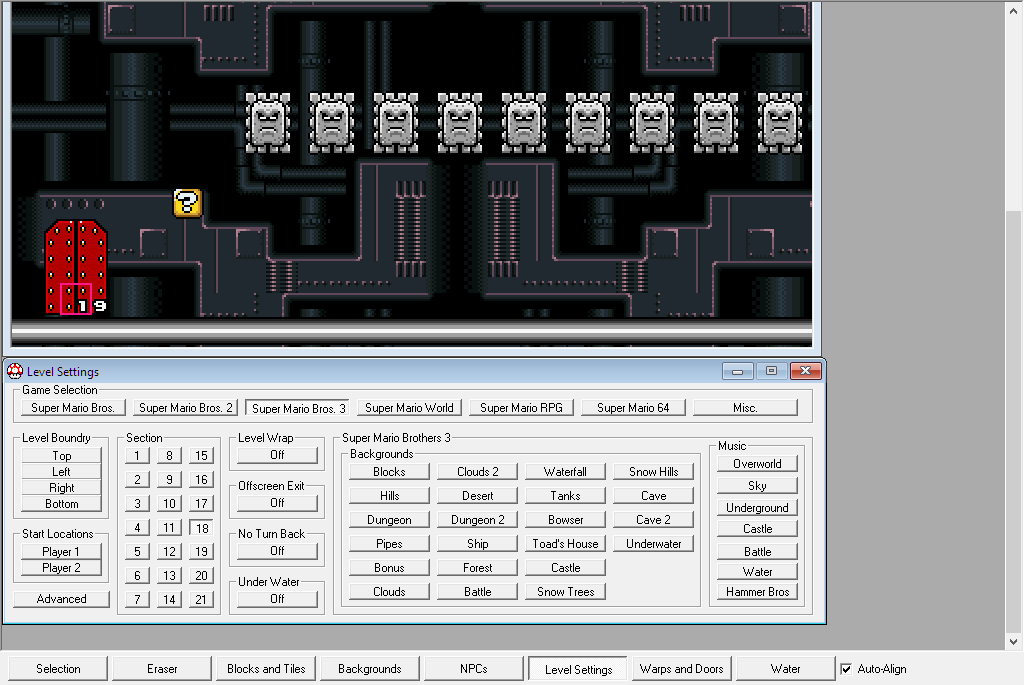Choose Super Mario RPG game

521,408
